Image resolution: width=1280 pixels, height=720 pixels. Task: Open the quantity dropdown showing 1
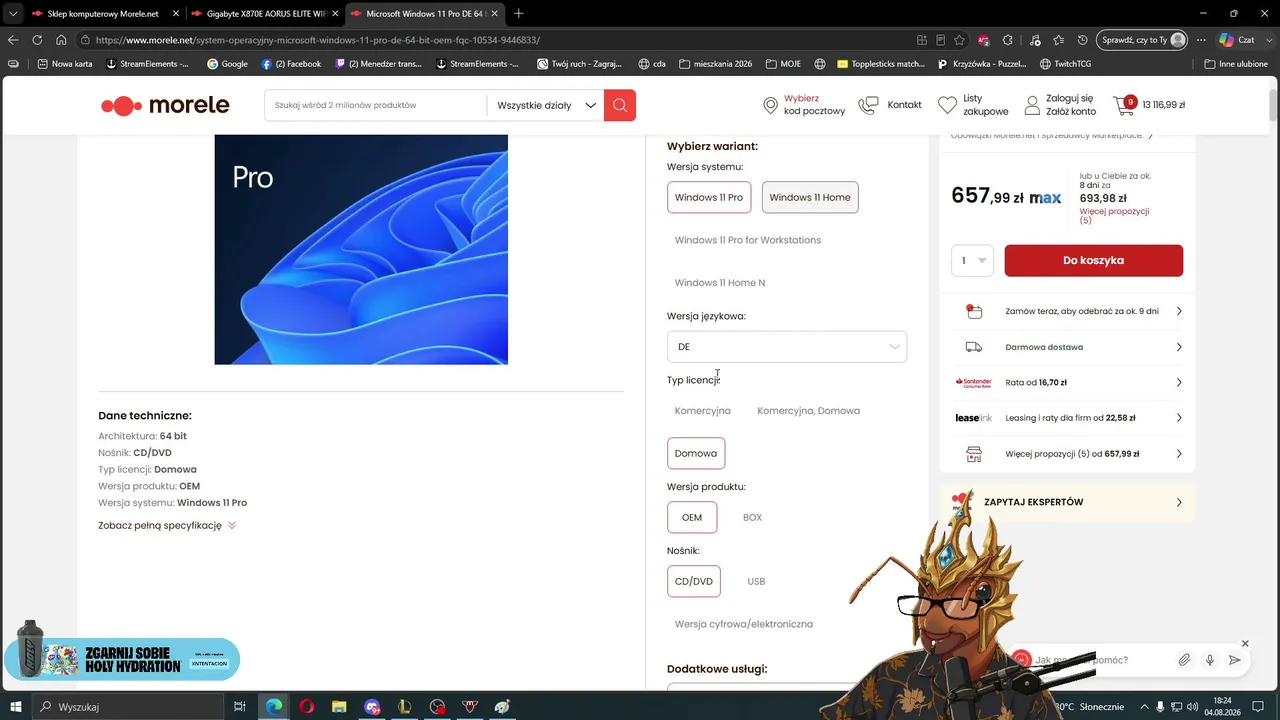(x=973, y=260)
